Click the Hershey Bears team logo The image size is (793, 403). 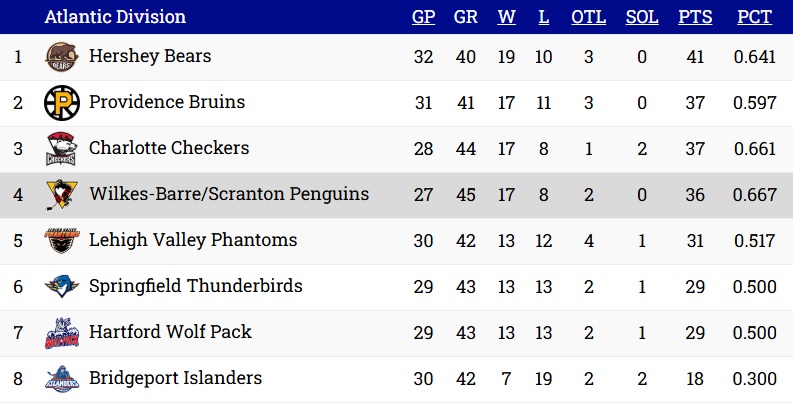coord(62,57)
